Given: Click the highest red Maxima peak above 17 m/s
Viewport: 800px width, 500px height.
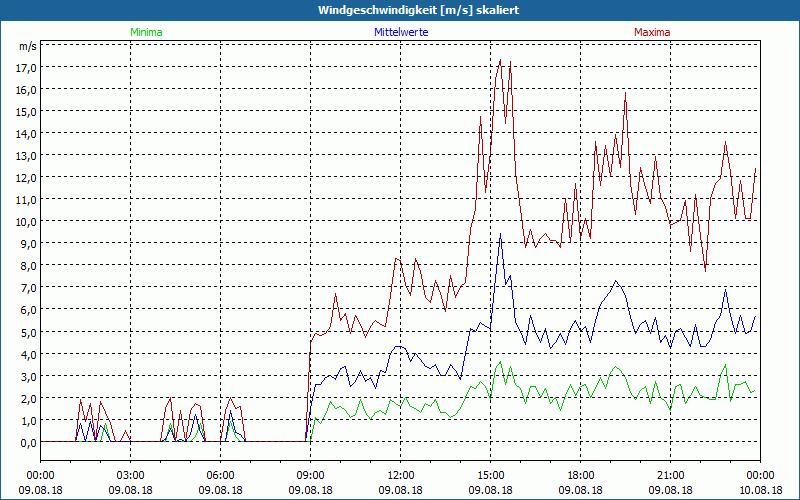Looking at the screenshot, I should [500, 60].
